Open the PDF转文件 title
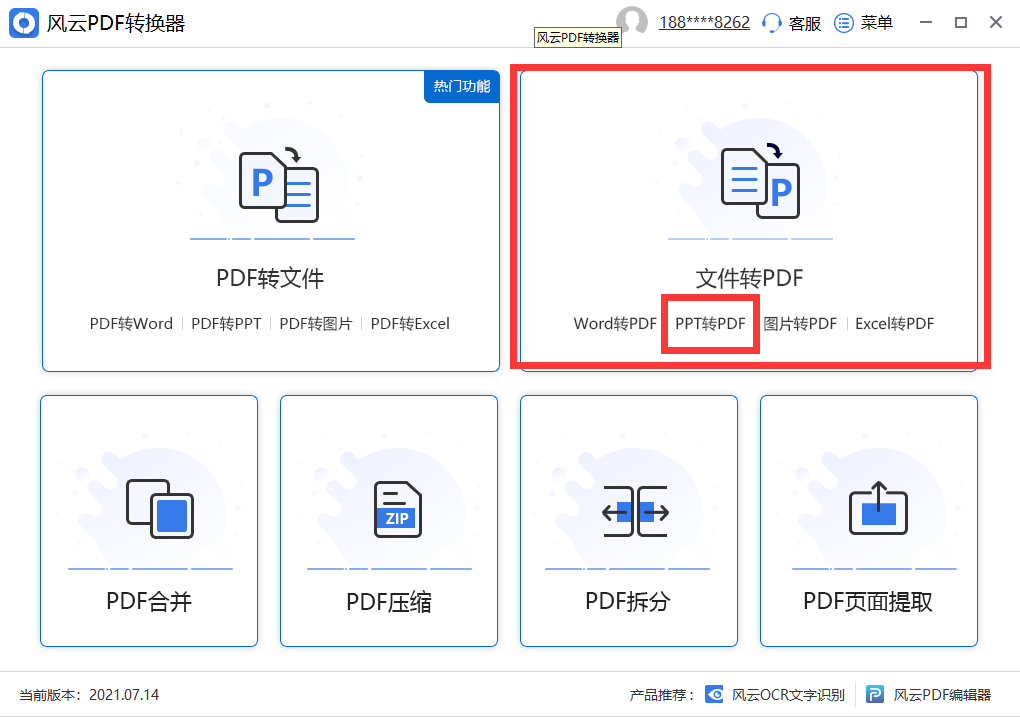This screenshot has width=1020, height=717. [270, 278]
